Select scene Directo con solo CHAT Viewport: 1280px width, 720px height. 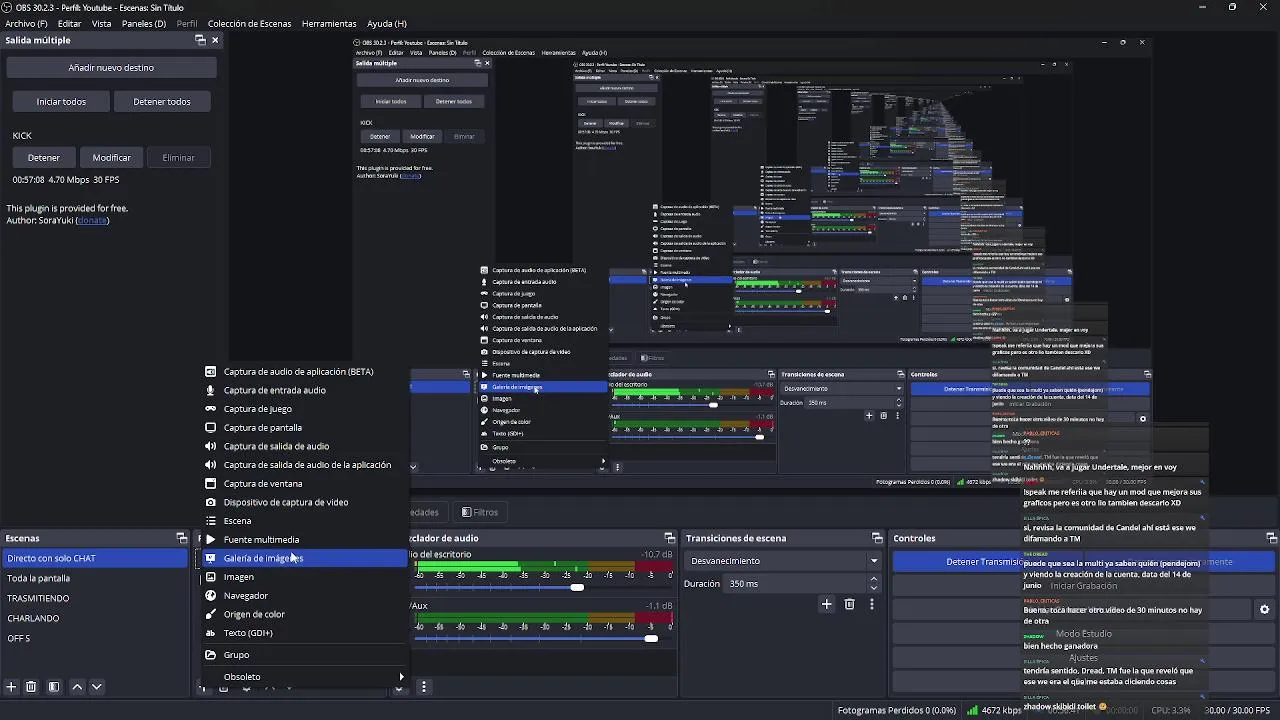coord(94,558)
